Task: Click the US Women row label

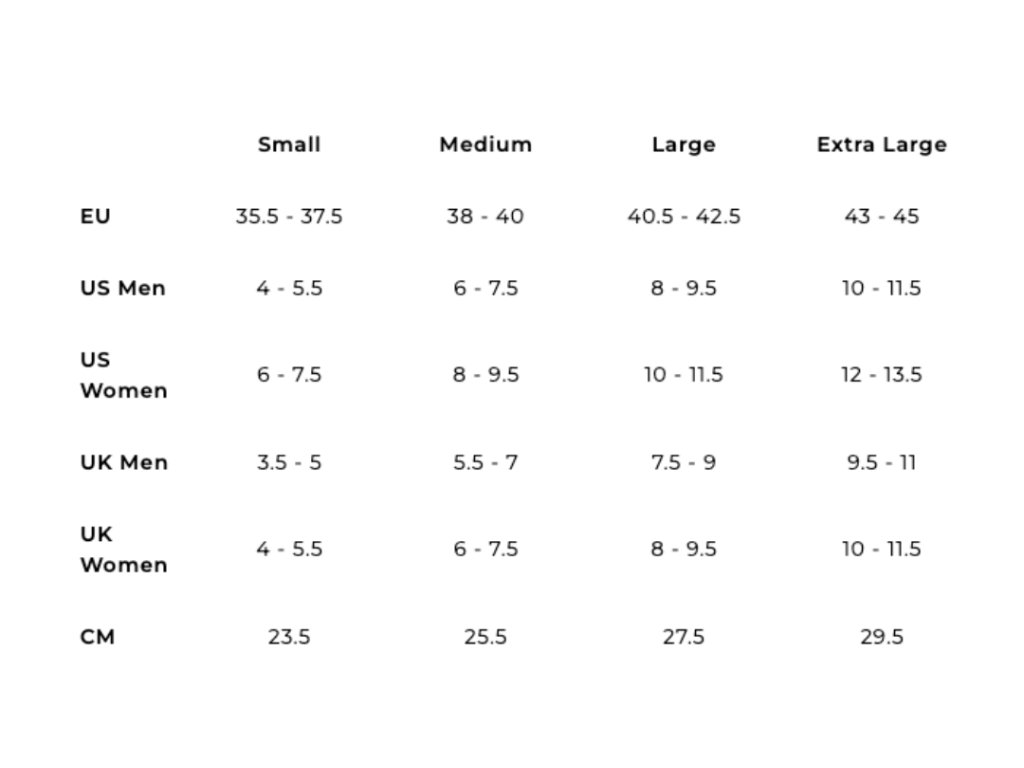Action: point(123,375)
